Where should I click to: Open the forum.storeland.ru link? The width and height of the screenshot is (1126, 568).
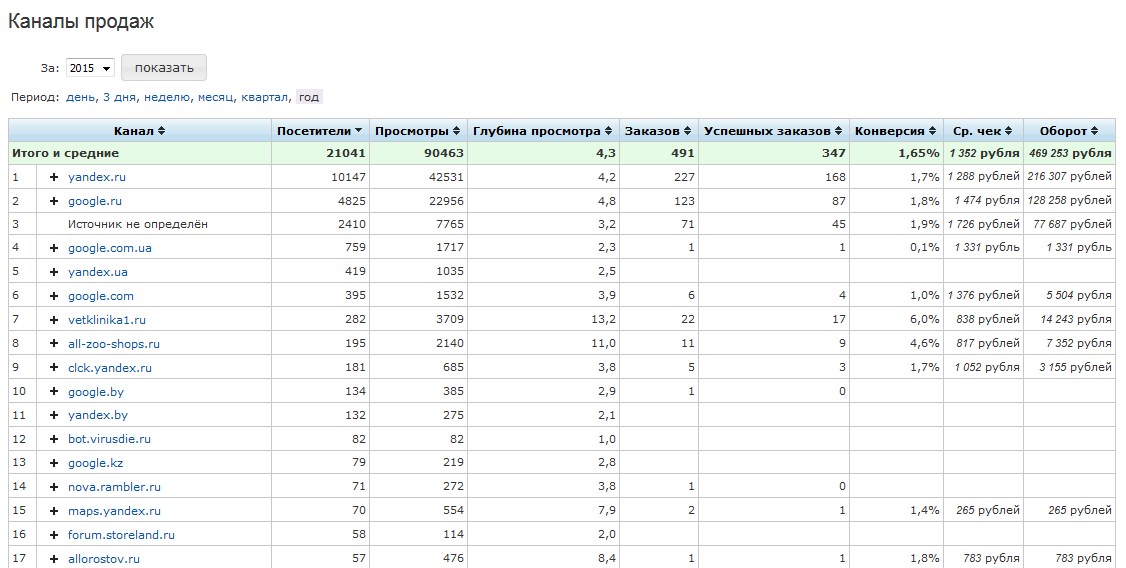click(x=121, y=535)
